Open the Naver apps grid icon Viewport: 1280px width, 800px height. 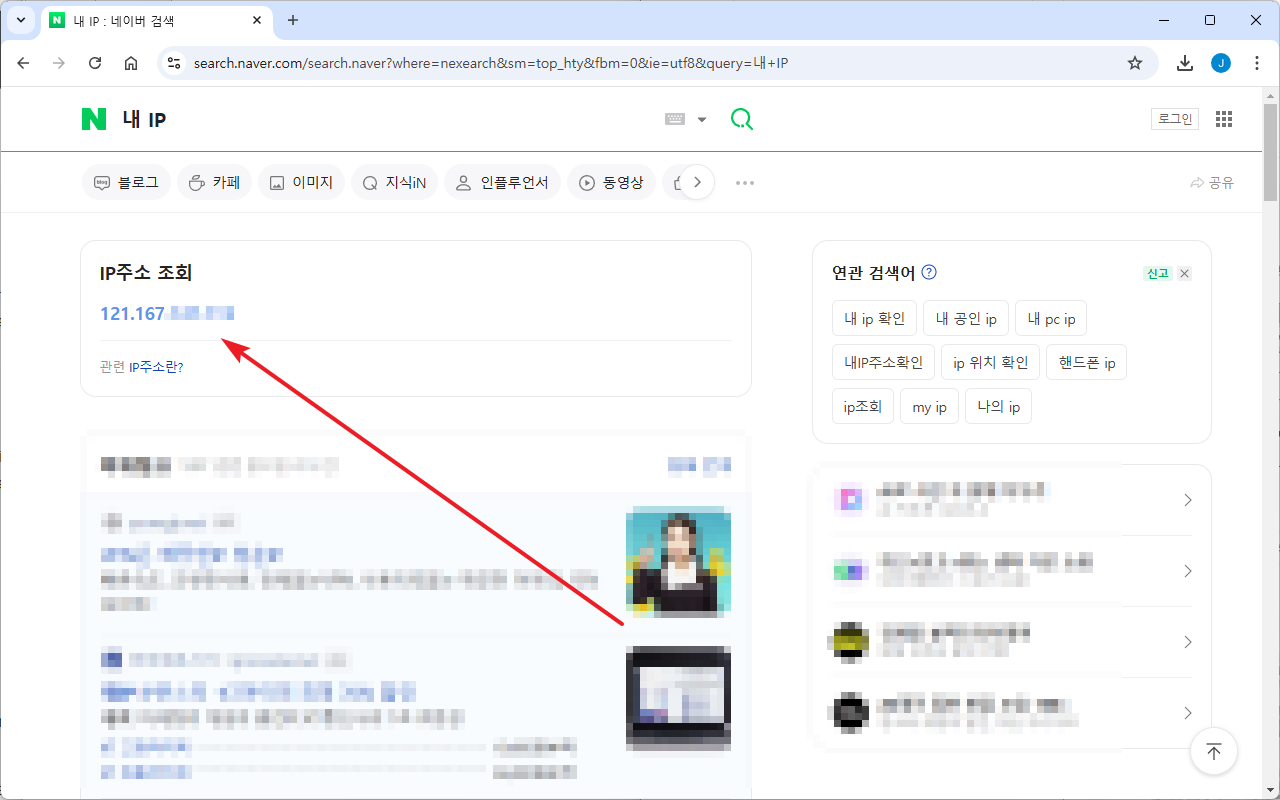pos(1224,119)
